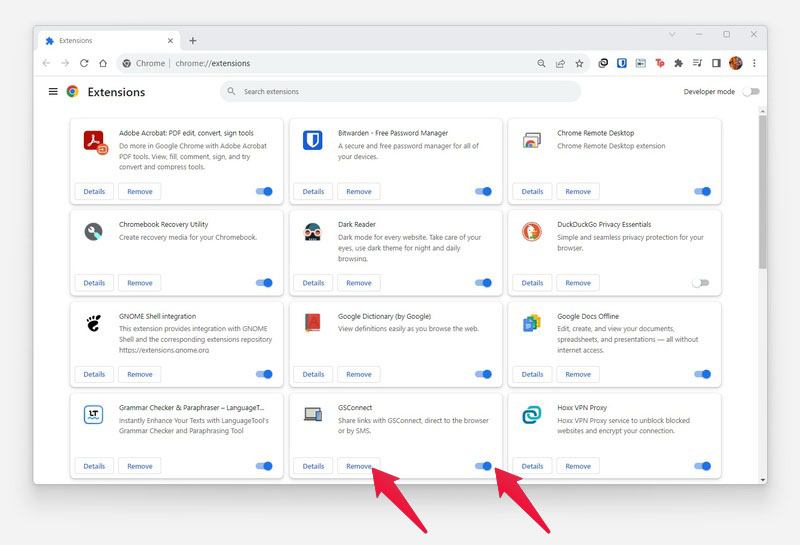Toggle the side panel icon
Screen dimensions: 800x545
[716, 63]
